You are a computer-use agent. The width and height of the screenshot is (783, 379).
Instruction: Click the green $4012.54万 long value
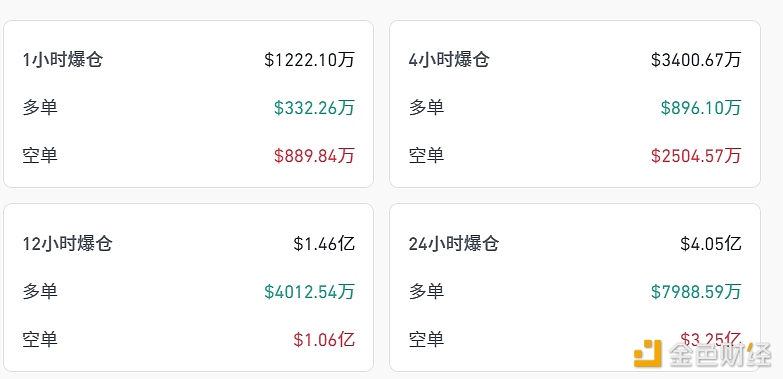[x=309, y=292]
